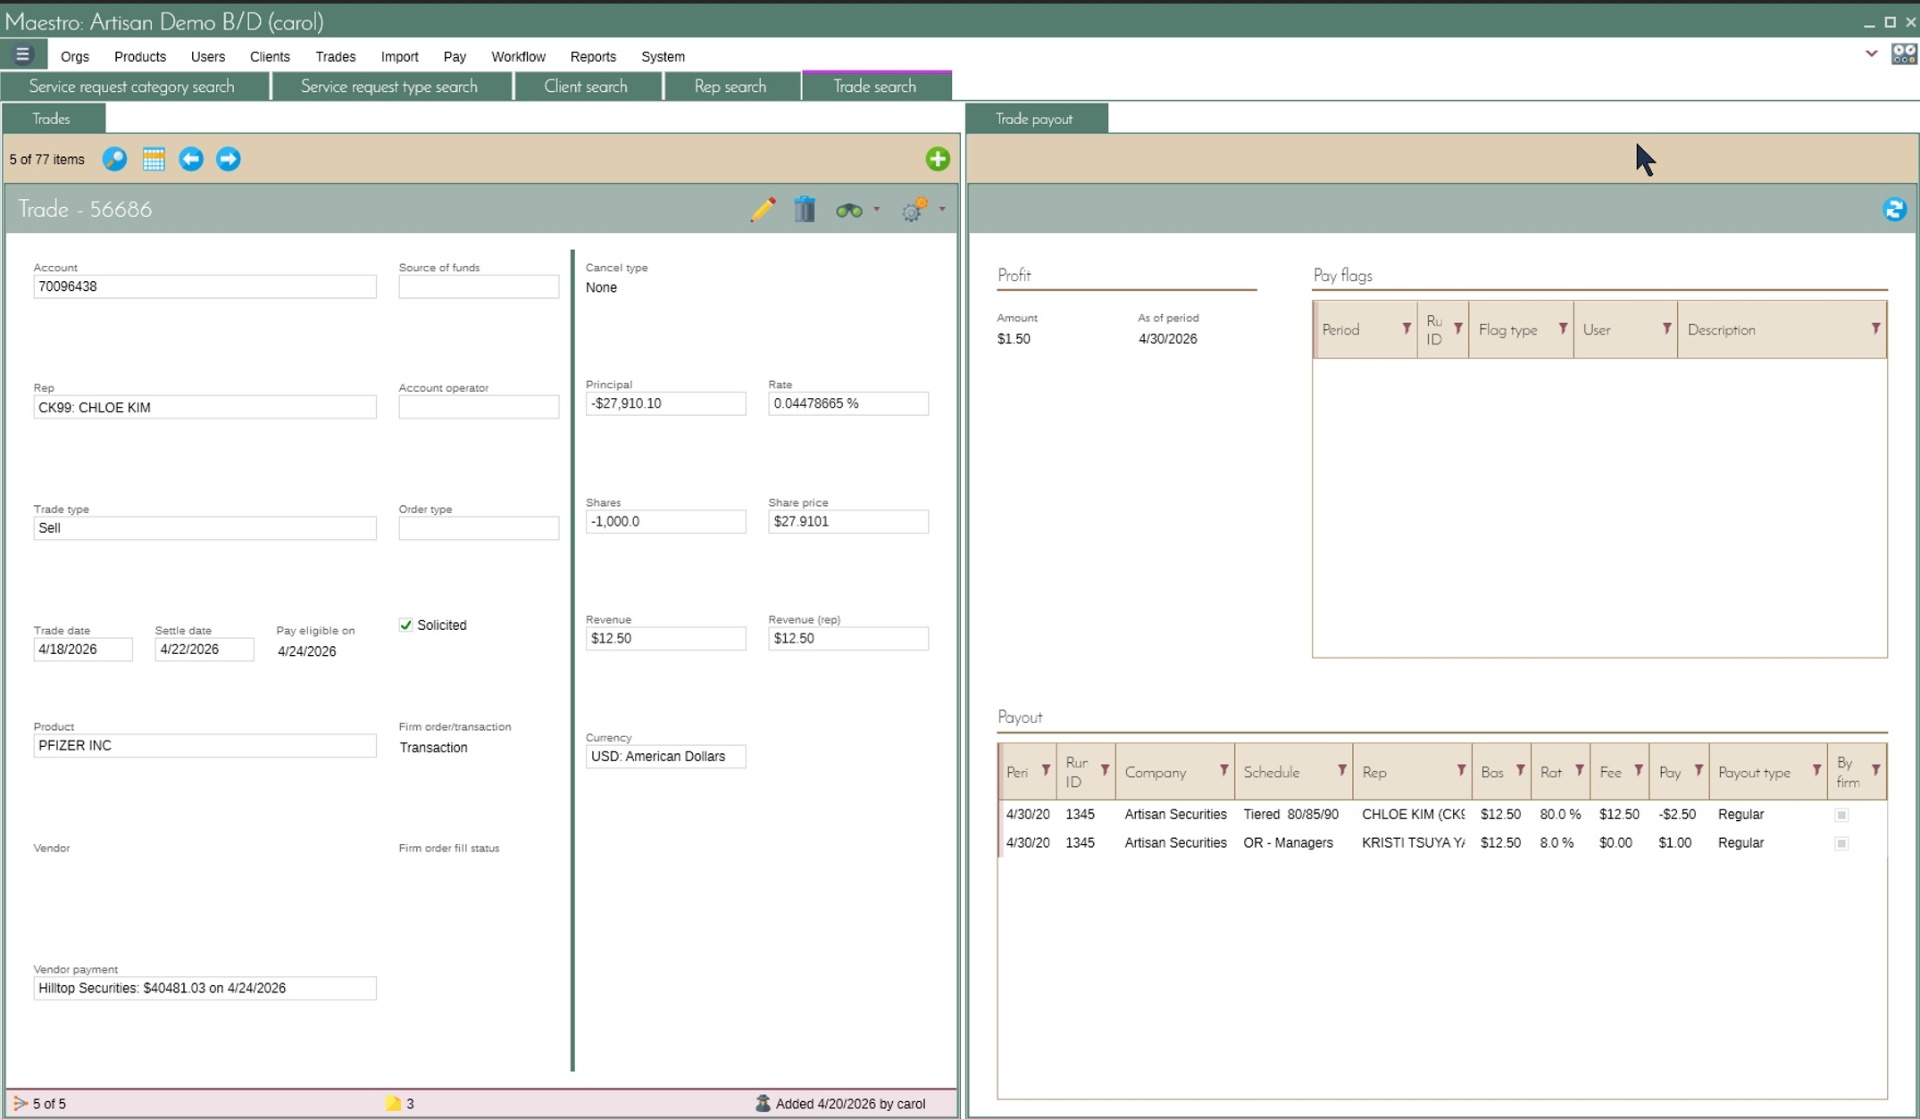Image resolution: width=1920 pixels, height=1119 pixels.
Task: Open the Clients menu
Action: [x=270, y=57]
